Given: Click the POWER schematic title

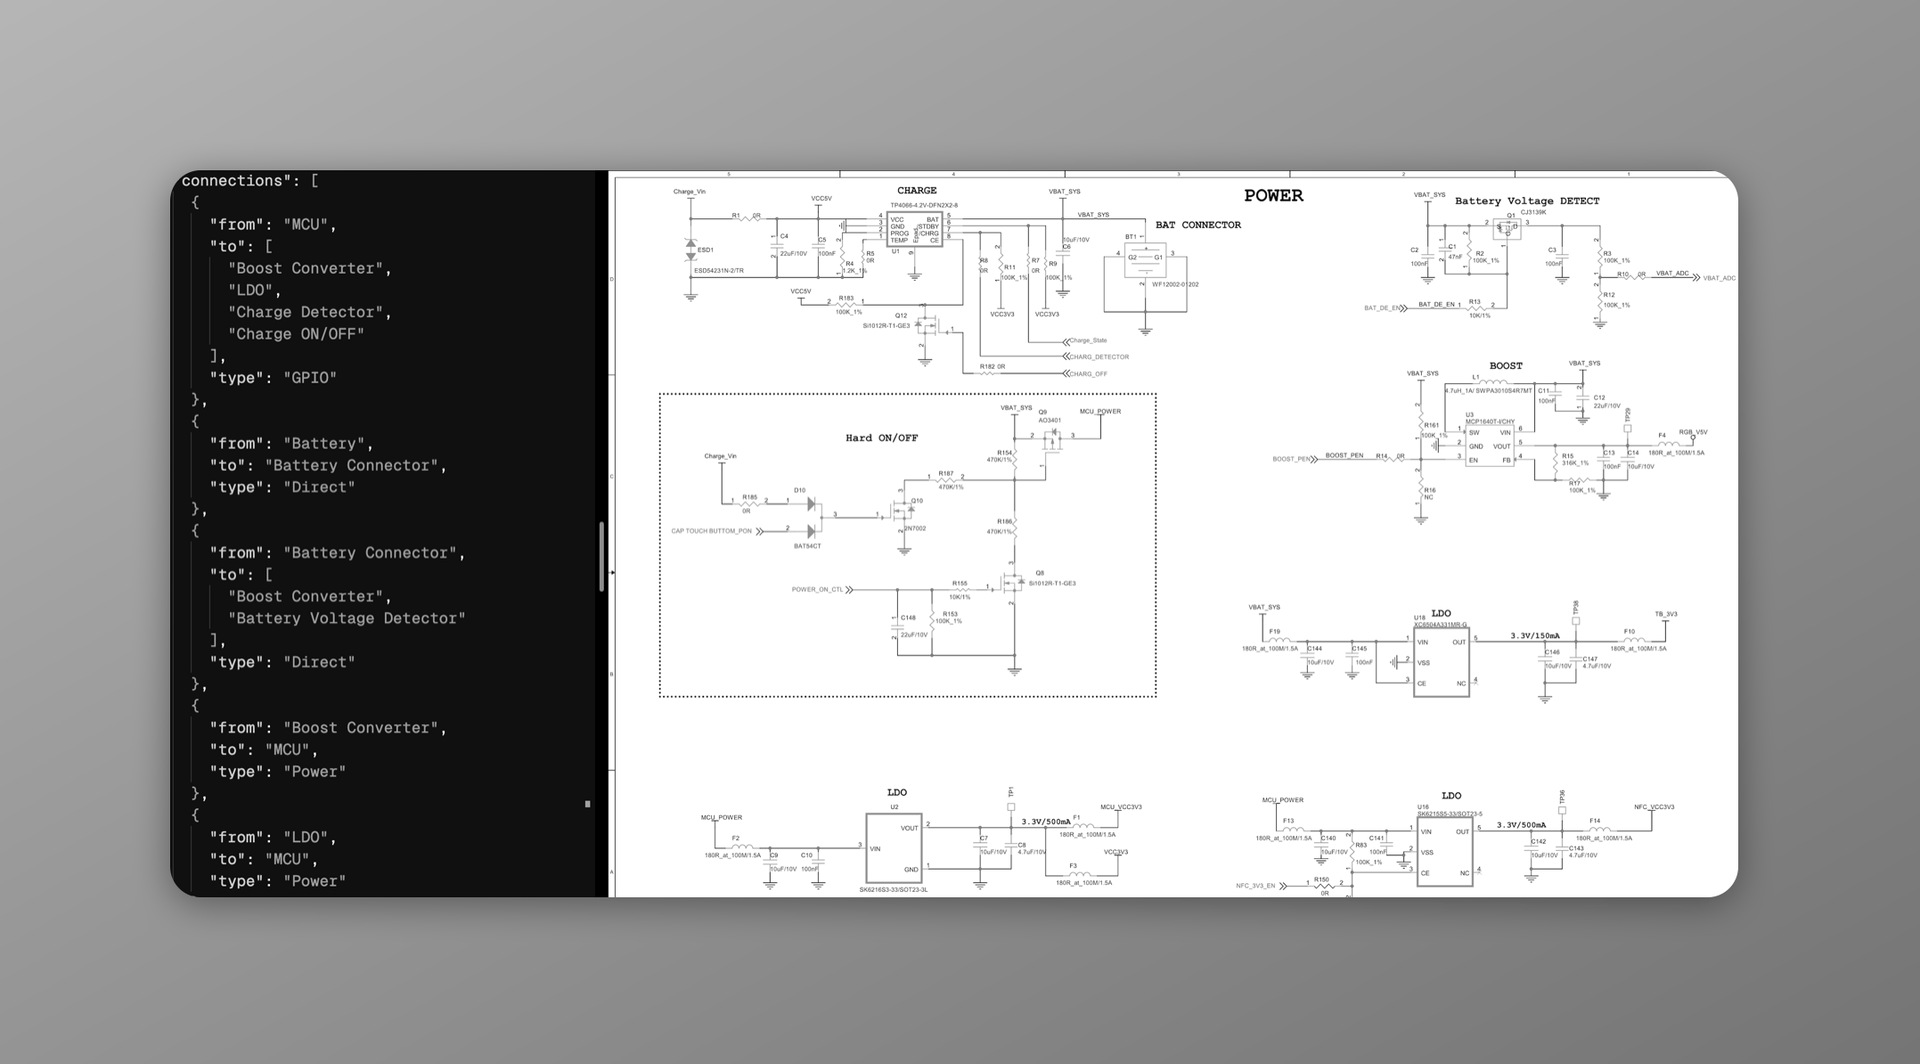Looking at the screenshot, I should pos(1273,196).
